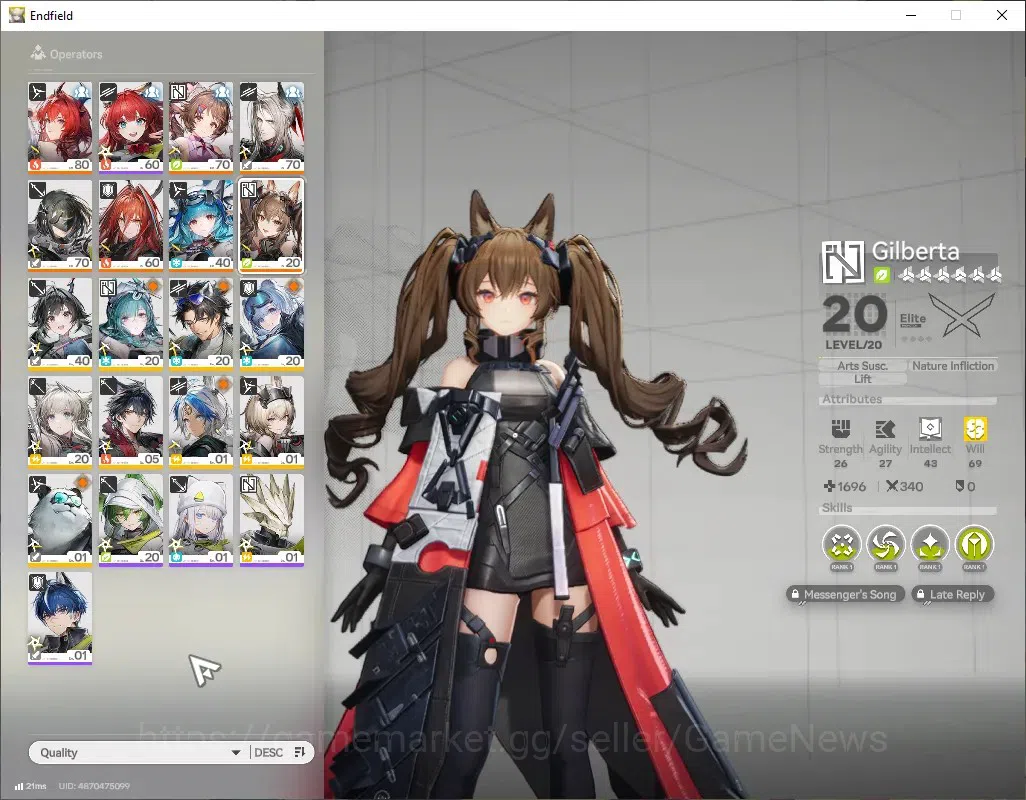1026x800 pixels.
Task: Select the teal-eyed red-haired level 60 operator card
Action: click(131, 128)
